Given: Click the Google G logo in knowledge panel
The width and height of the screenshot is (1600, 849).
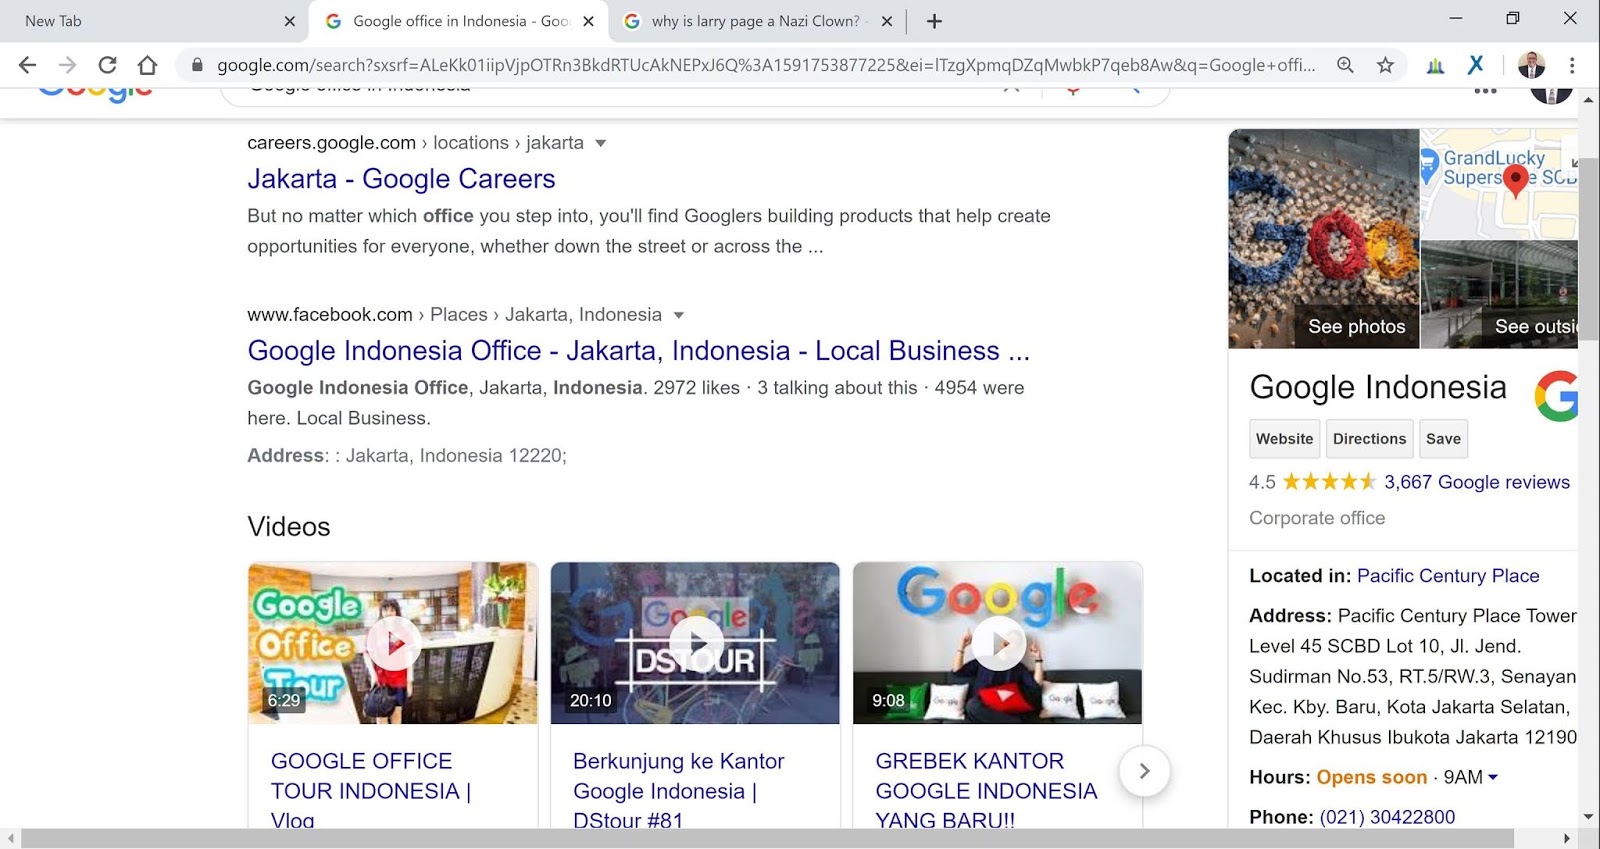Looking at the screenshot, I should 1557,396.
